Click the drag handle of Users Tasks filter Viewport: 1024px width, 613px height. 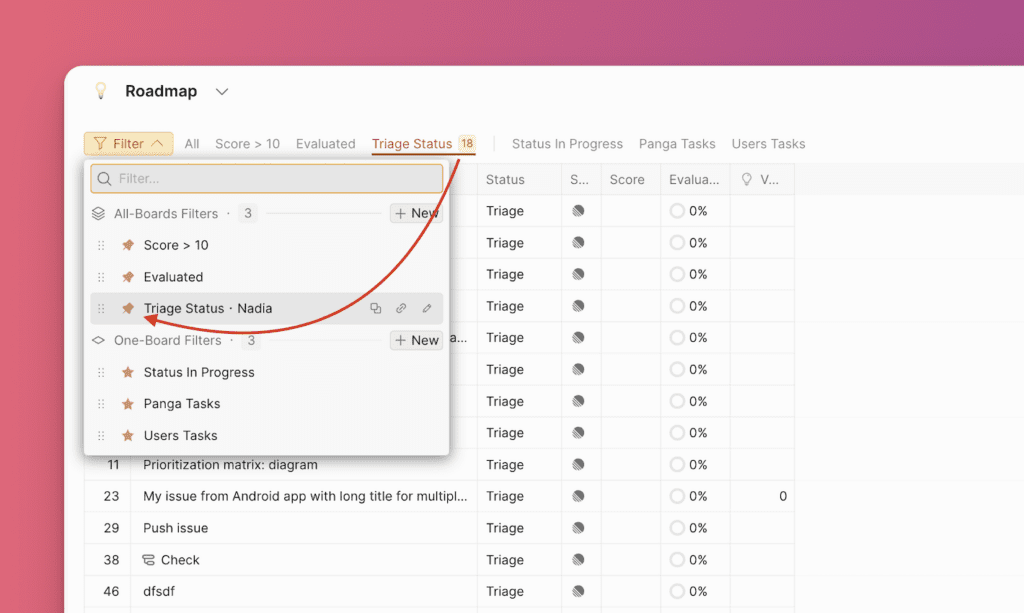(x=101, y=436)
